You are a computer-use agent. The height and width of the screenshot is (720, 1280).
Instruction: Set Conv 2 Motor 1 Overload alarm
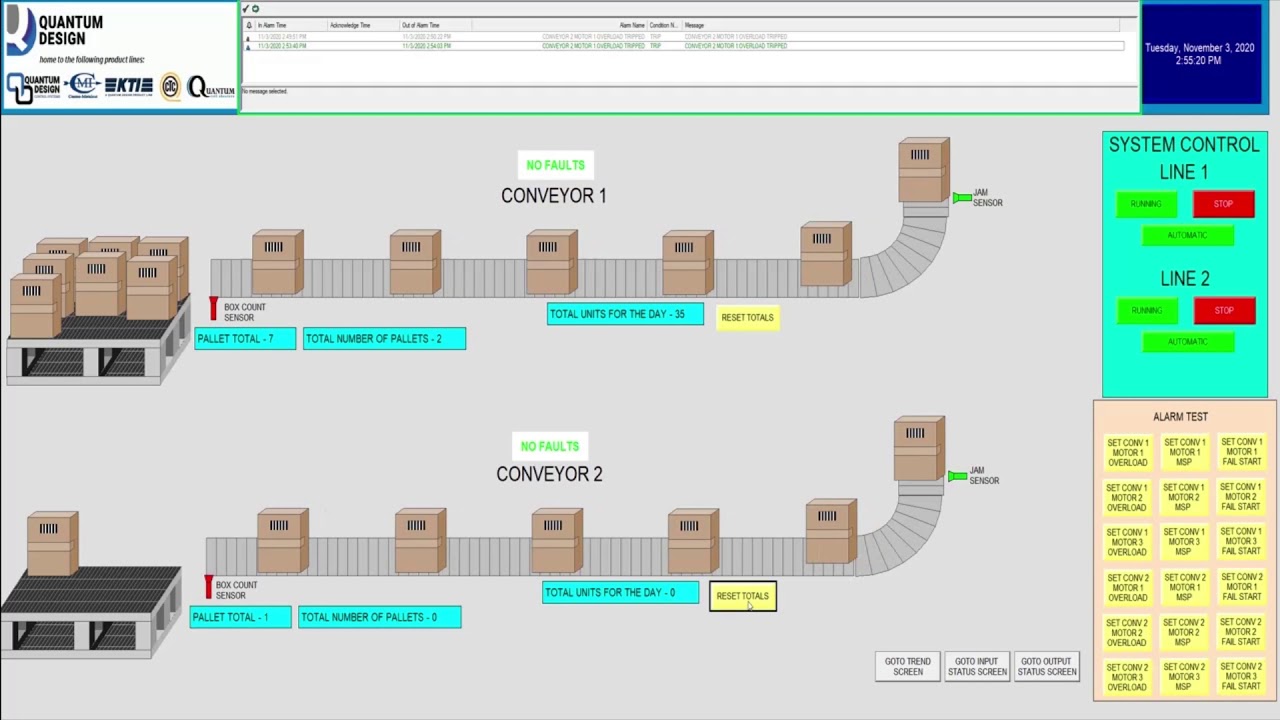(1127, 587)
